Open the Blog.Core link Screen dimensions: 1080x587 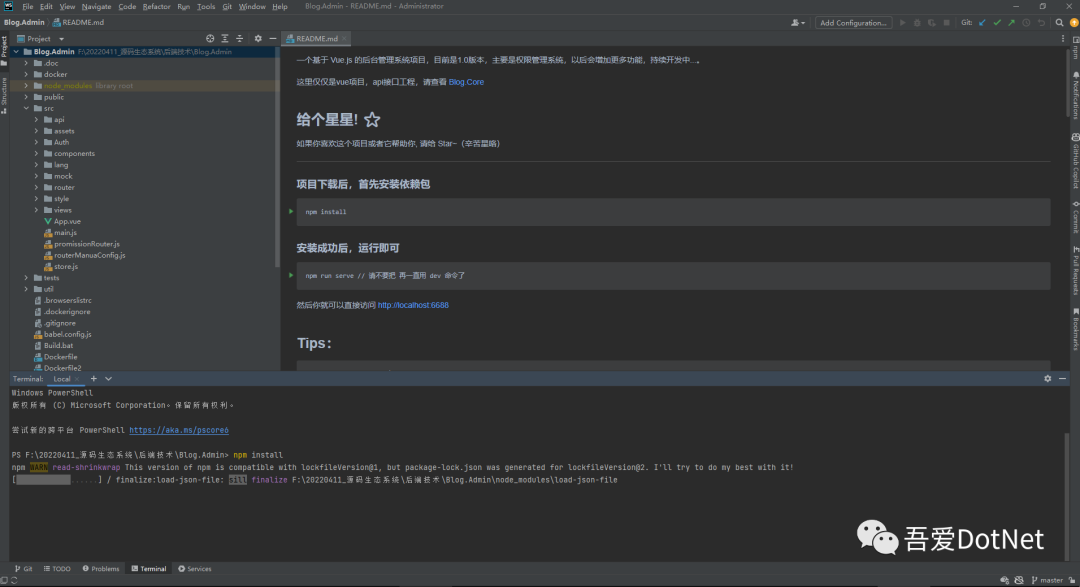click(x=466, y=82)
